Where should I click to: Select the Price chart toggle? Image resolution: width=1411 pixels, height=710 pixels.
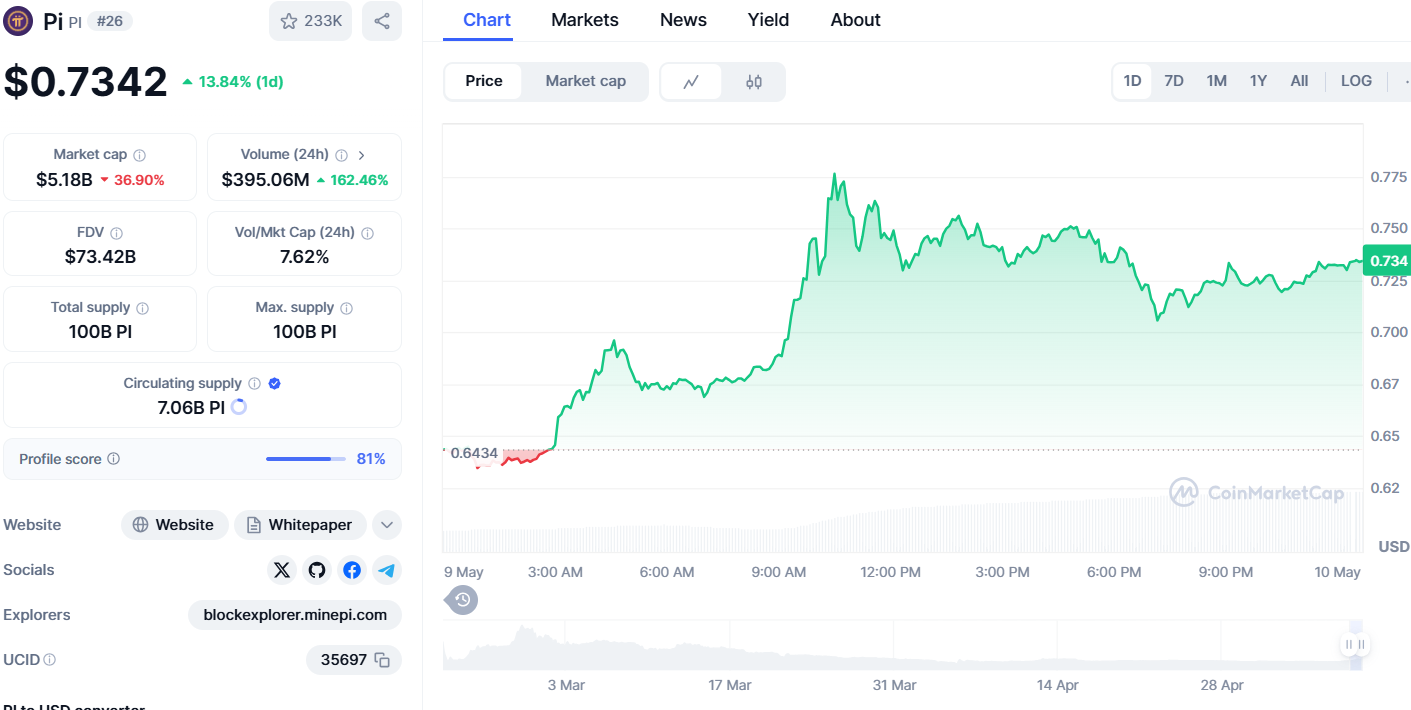[x=484, y=81]
